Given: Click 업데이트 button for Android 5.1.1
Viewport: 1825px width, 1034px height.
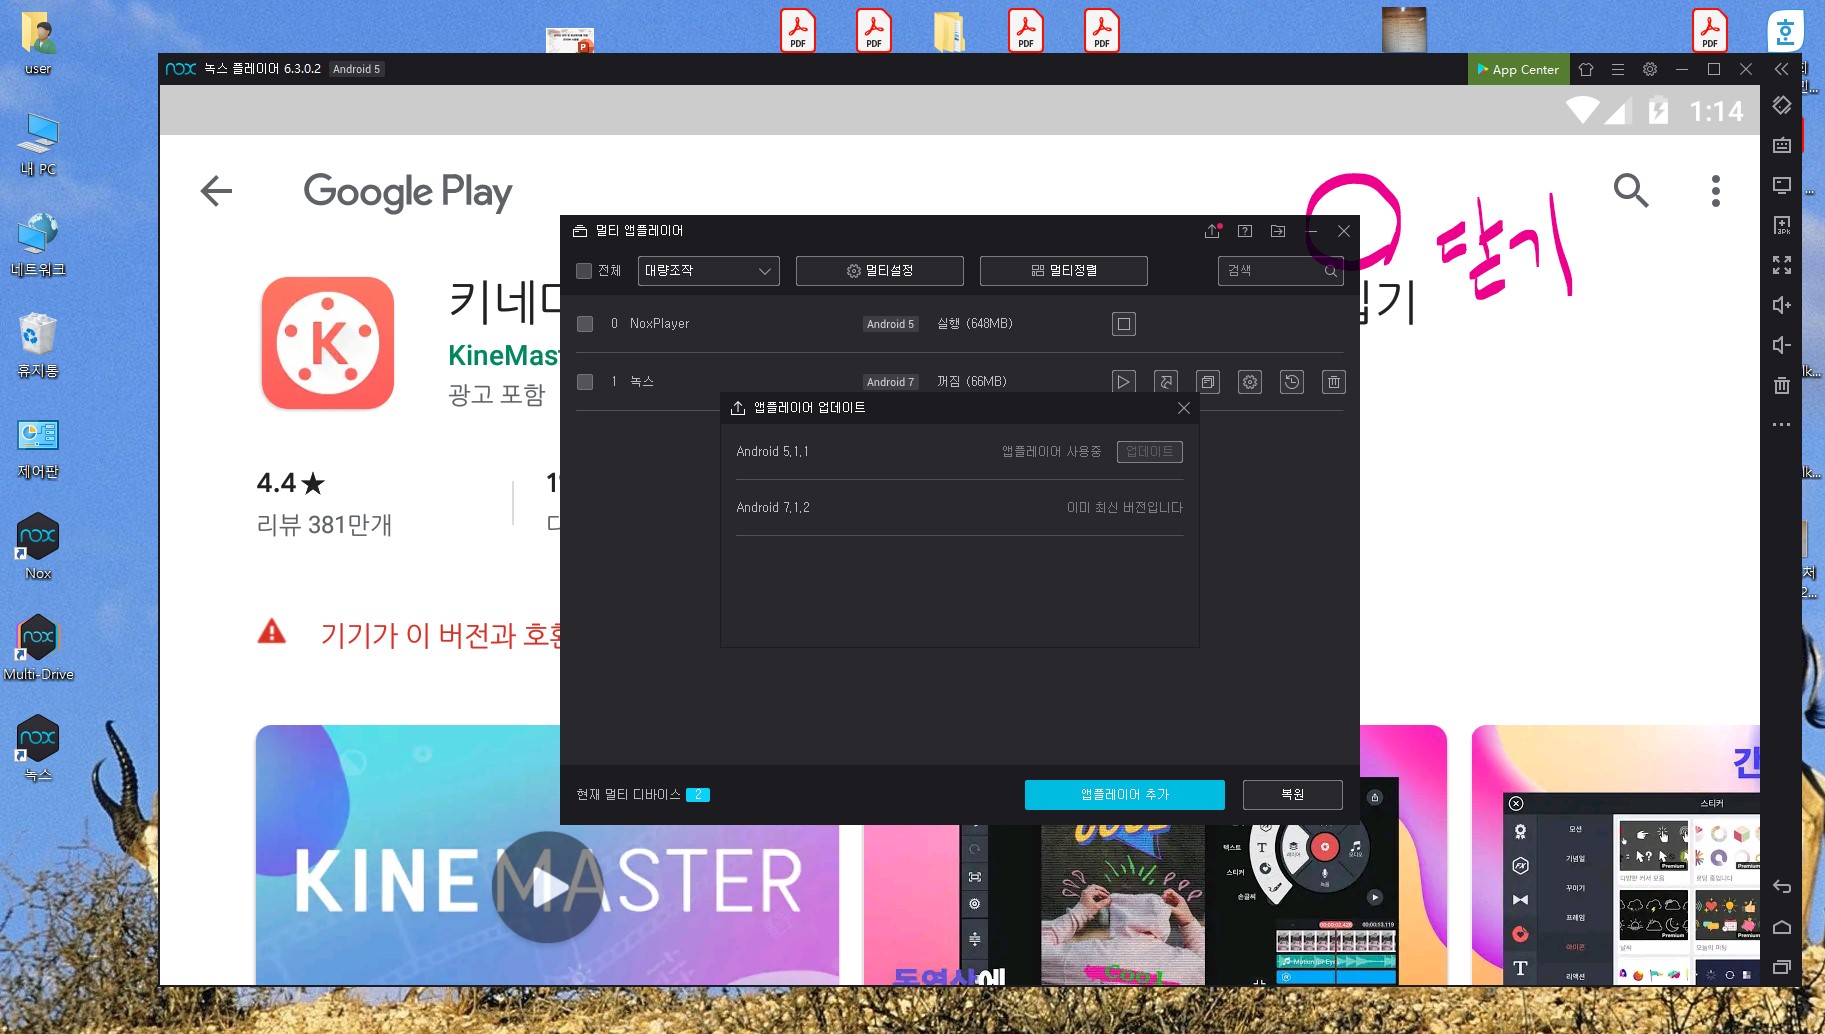Looking at the screenshot, I should [x=1150, y=452].
